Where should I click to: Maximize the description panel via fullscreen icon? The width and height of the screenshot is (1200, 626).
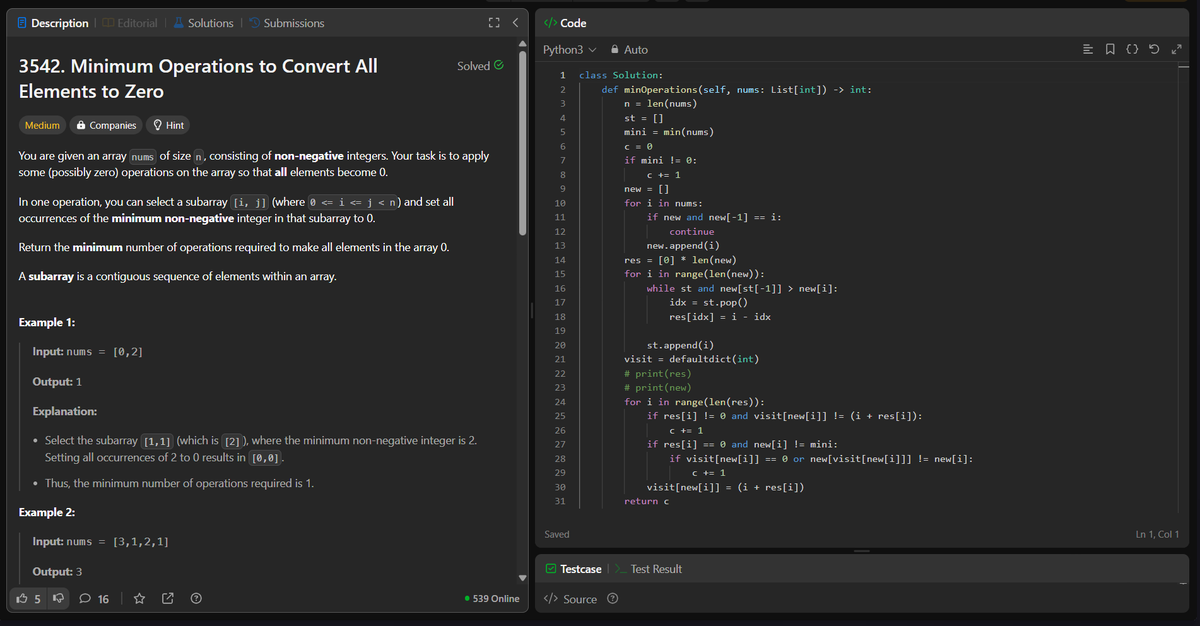[494, 23]
